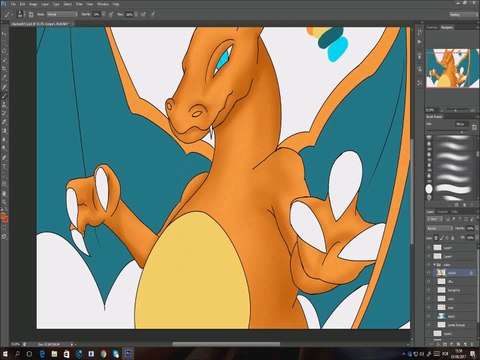Select the History Brush tool

click(4, 113)
